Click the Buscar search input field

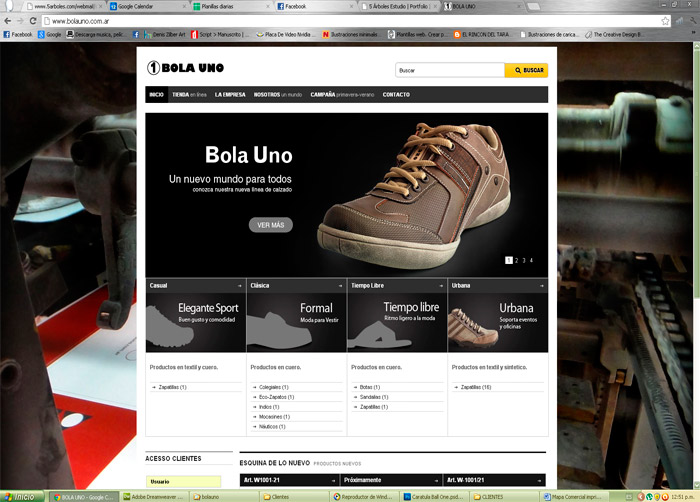[x=450, y=71]
